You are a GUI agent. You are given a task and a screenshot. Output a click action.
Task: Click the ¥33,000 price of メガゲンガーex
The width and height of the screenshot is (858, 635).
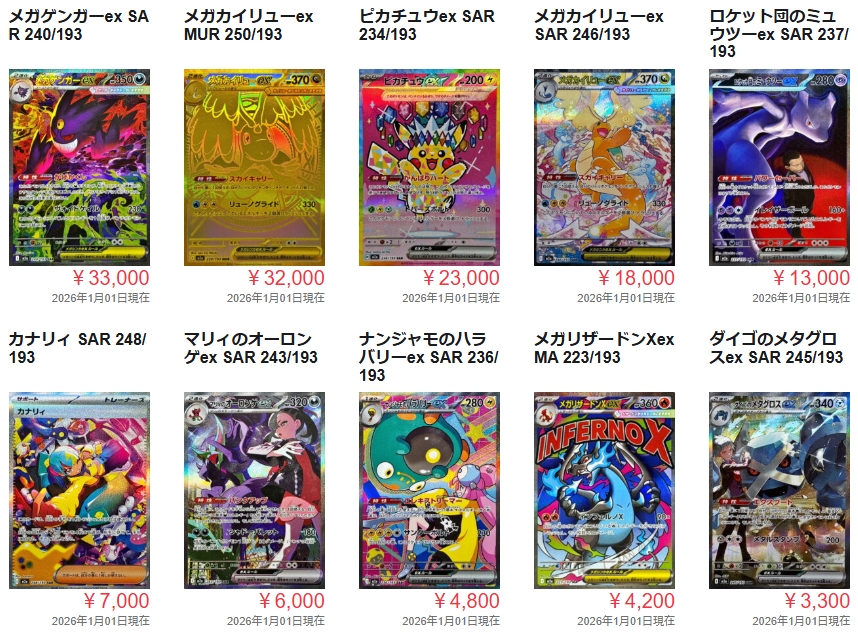coord(111,278)
